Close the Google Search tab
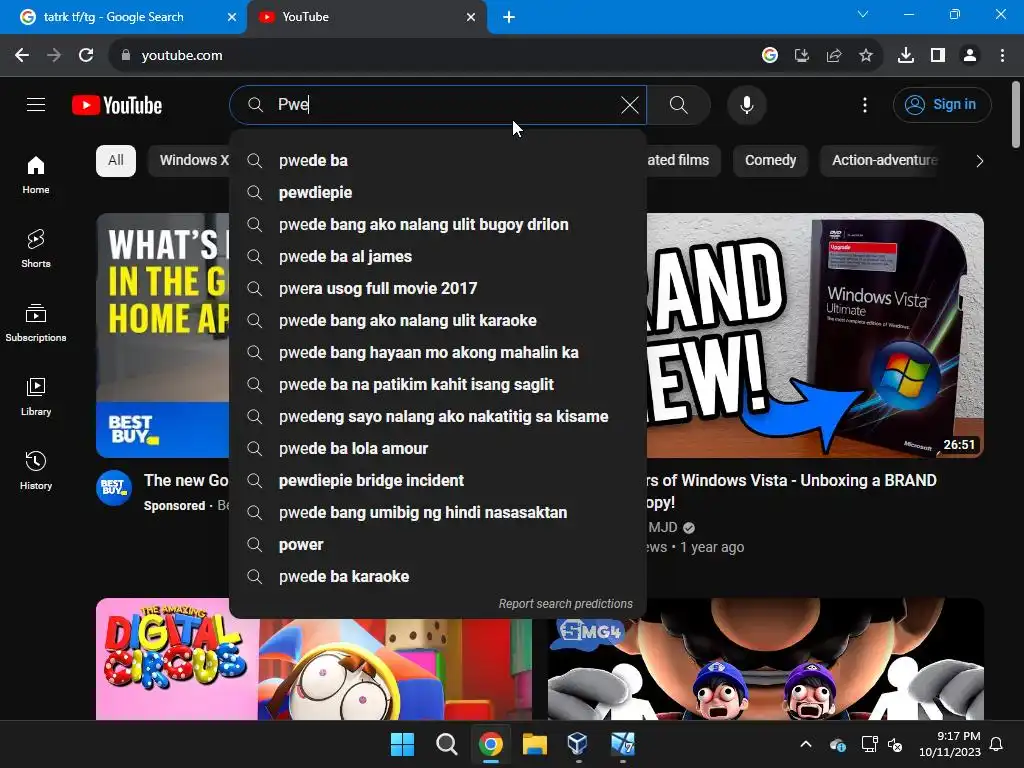Screen dimensions: 1024x768 click(232, 17)
